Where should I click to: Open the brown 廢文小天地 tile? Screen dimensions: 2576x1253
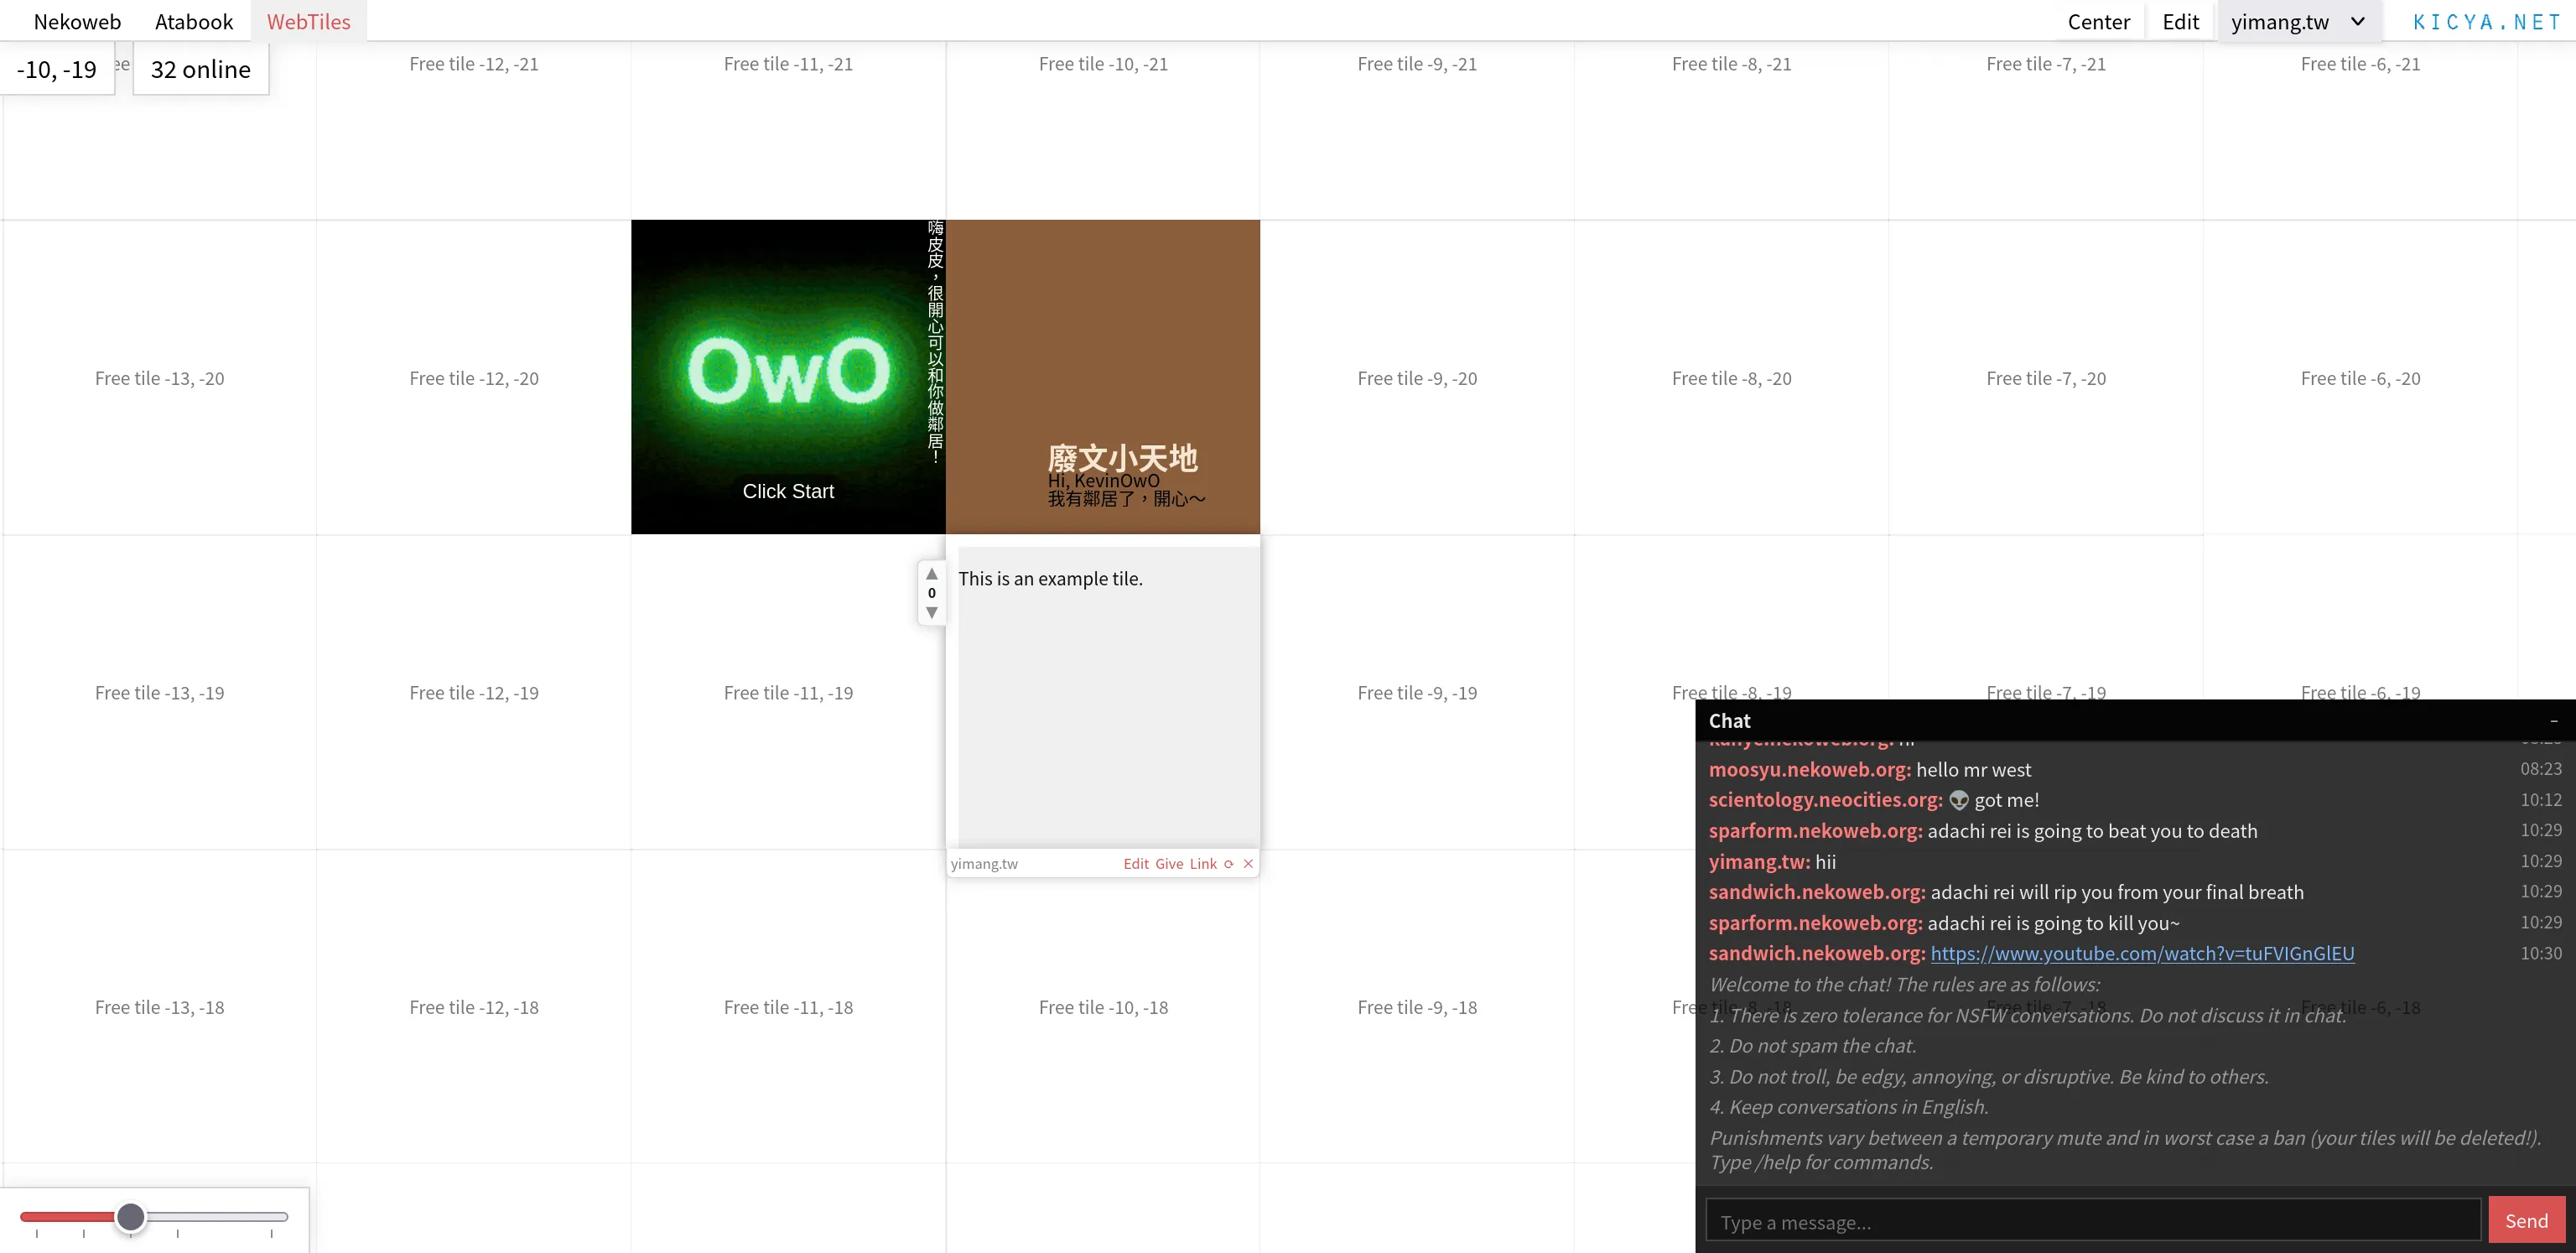point(1102,378)
